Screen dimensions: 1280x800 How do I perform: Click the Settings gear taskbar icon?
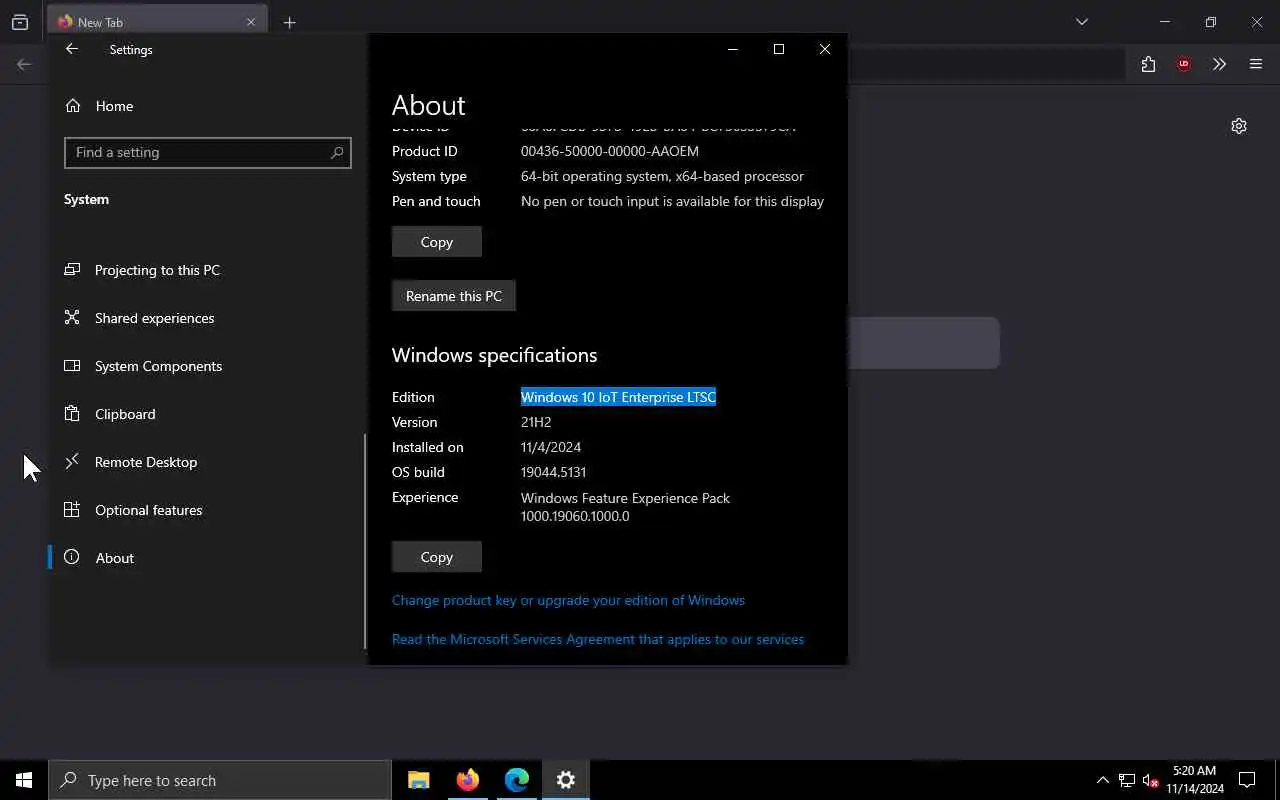pos(566,780)
